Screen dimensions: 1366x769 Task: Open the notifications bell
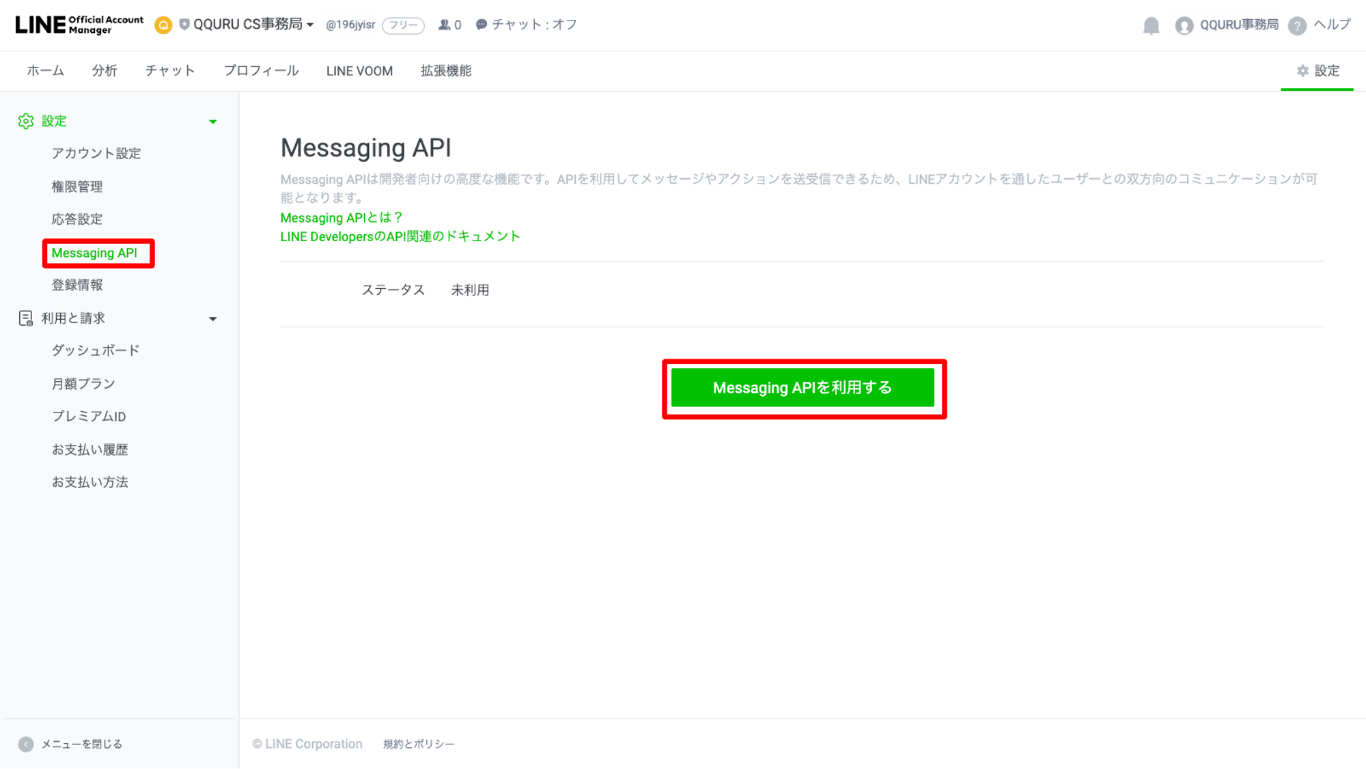(x=1151, y=26)
